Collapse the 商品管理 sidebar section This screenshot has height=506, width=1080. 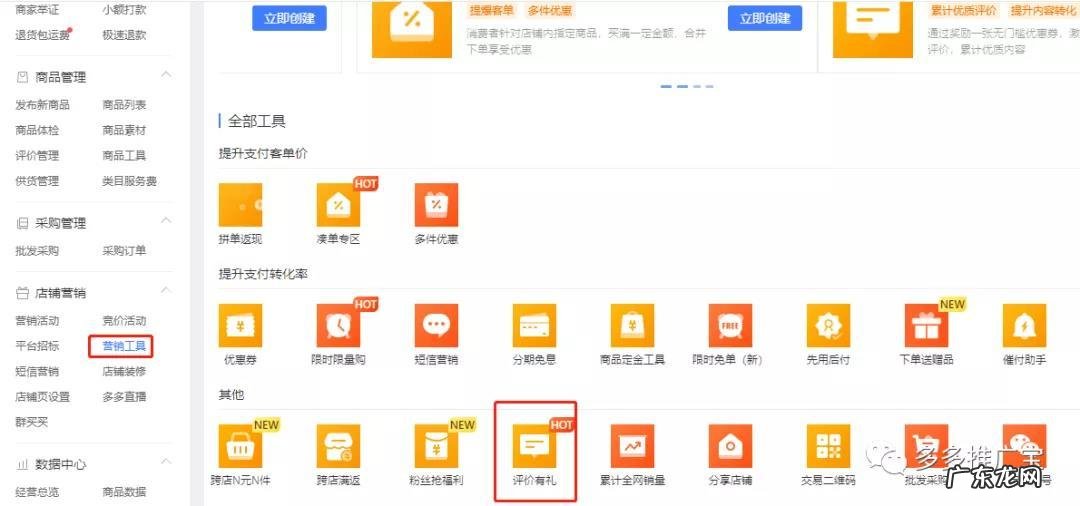point(166,75)
